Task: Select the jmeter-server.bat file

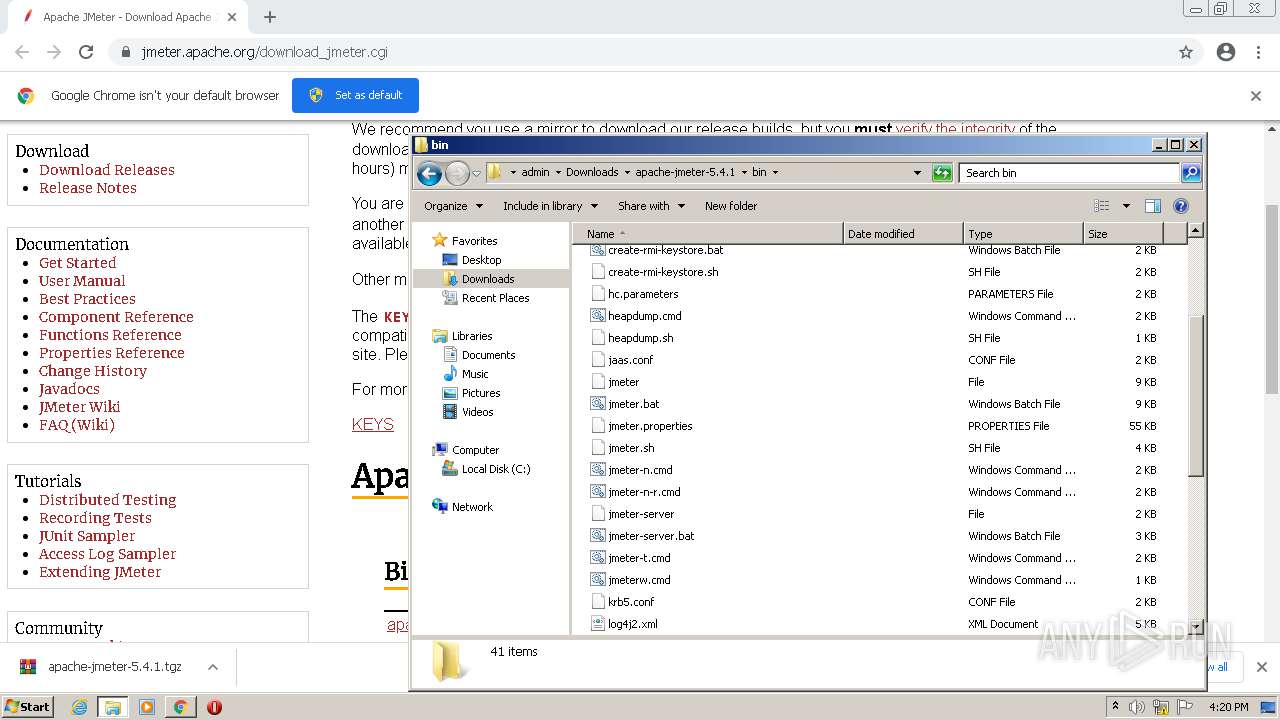Action: [651, 536]
